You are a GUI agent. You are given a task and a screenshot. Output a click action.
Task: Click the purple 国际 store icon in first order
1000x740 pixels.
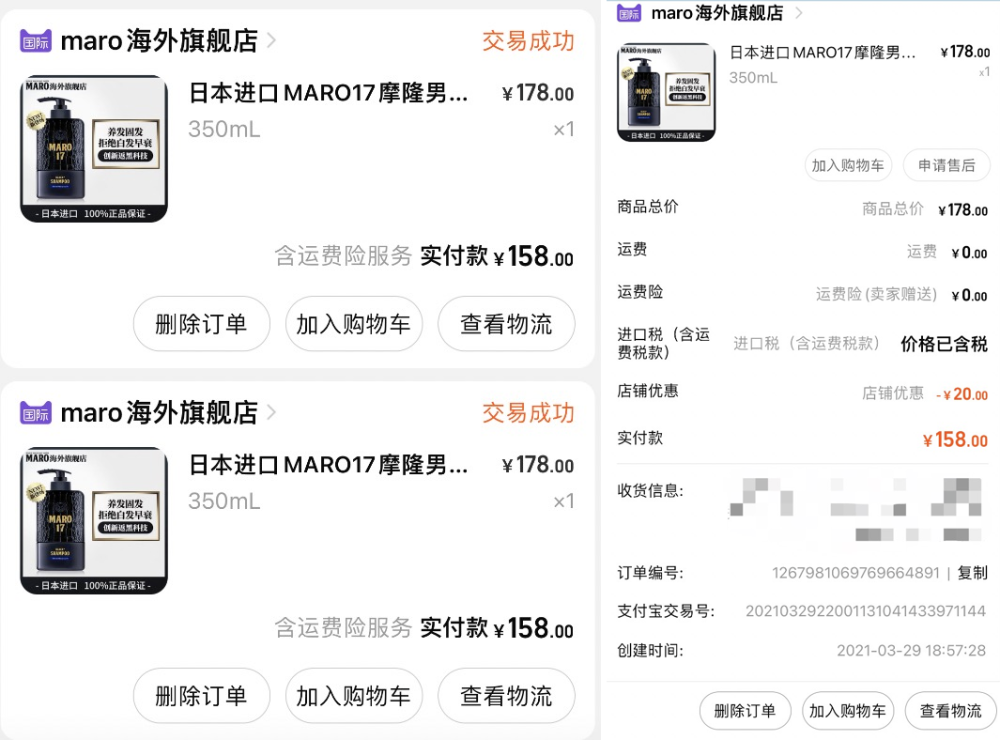click(36, 41)
